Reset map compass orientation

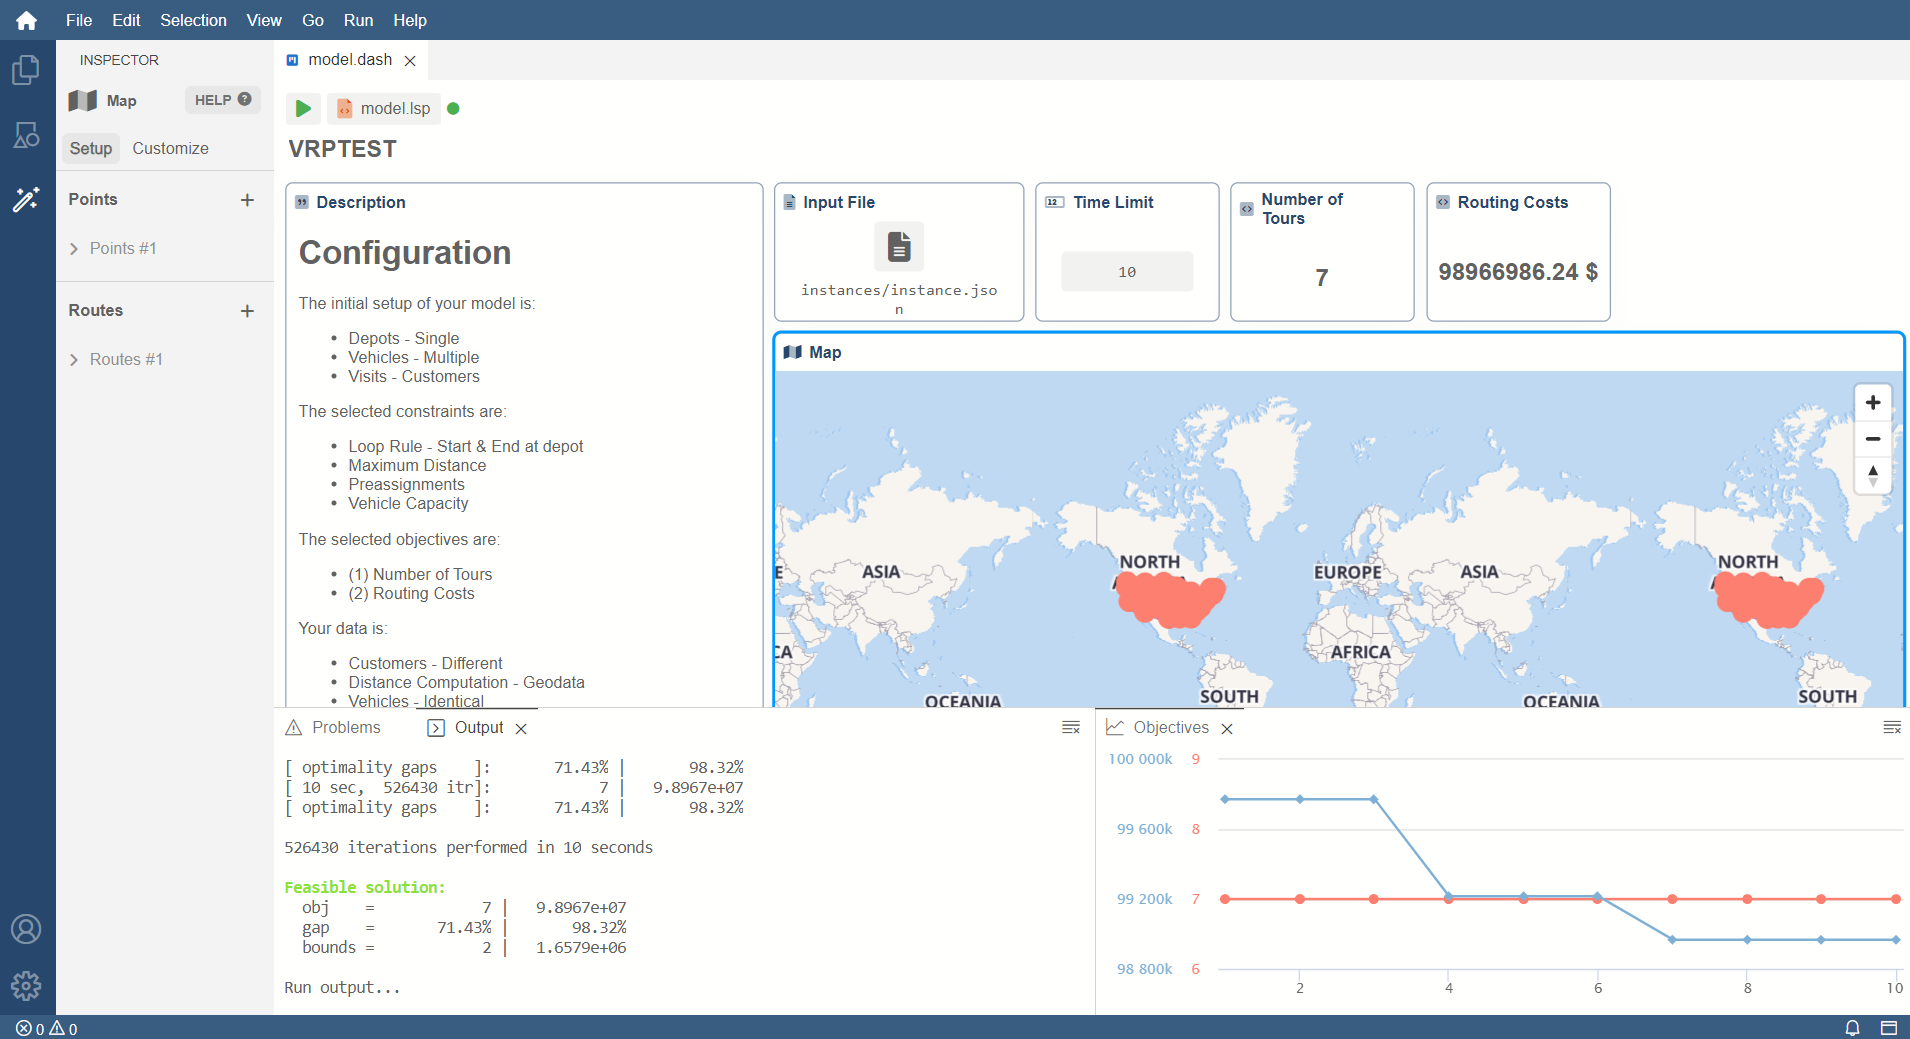click(x=1873, y=476)
